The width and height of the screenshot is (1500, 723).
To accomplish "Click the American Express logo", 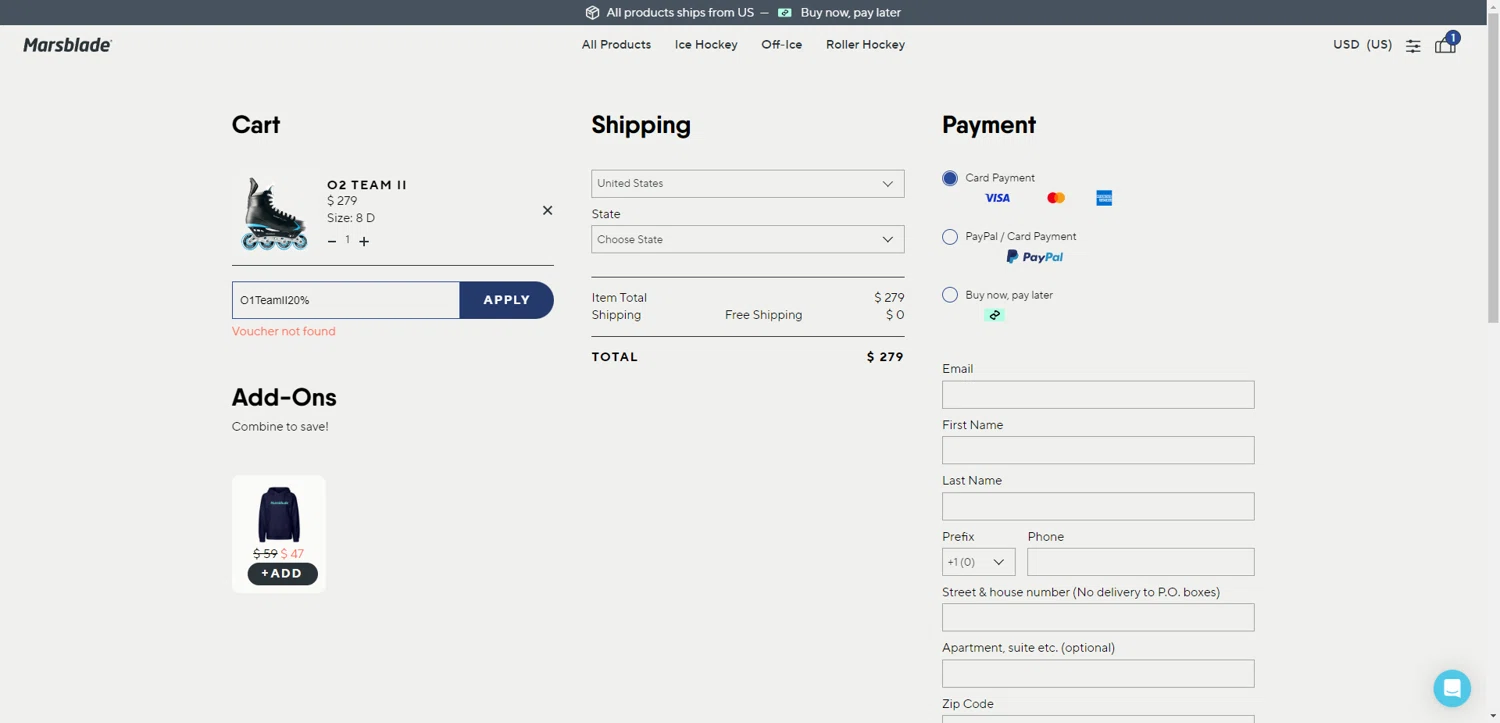I will click(1104, 198).
